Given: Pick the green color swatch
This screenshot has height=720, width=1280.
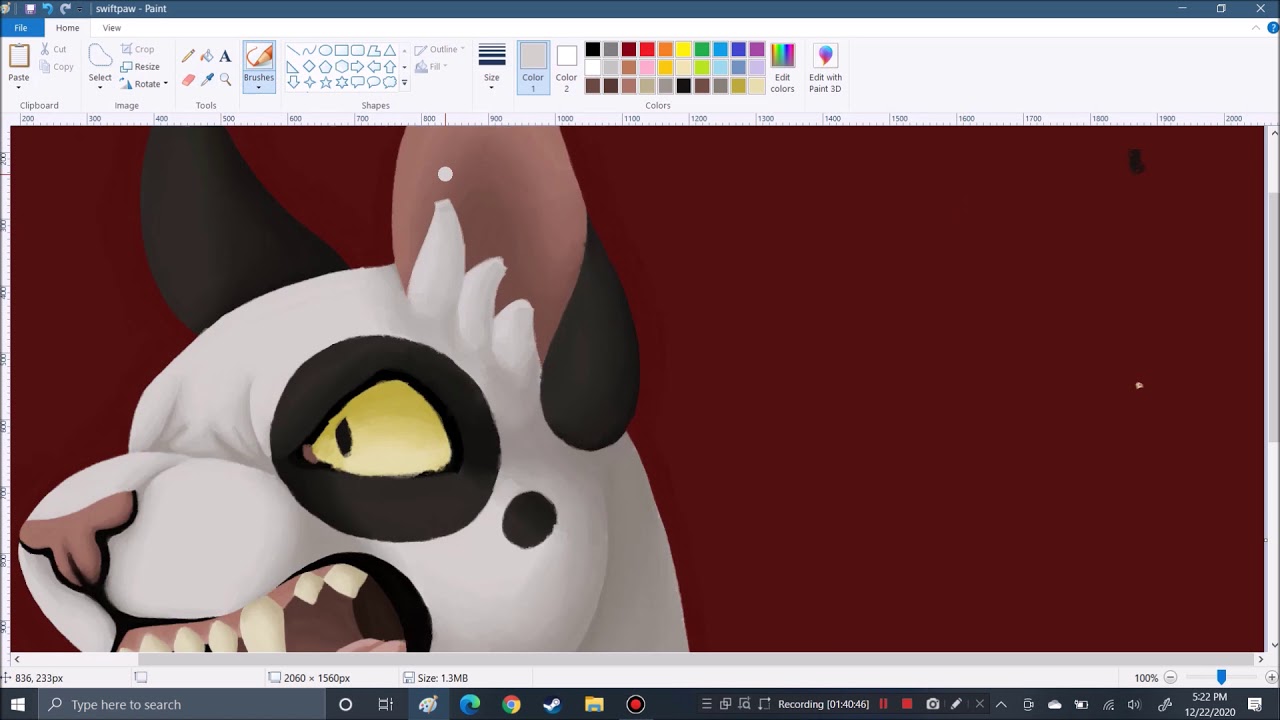Looking at the screenshot, I should [702, 50].
